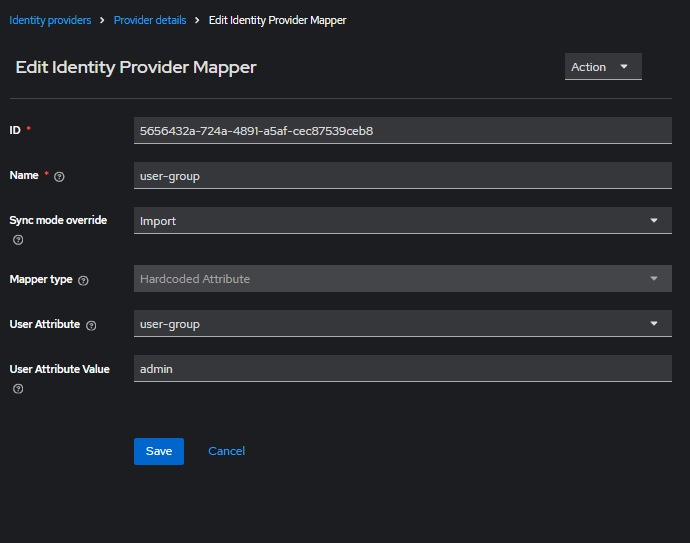690x543 pixels.
Task: Edit the User Attribute Value field
Action: (403, 368)
